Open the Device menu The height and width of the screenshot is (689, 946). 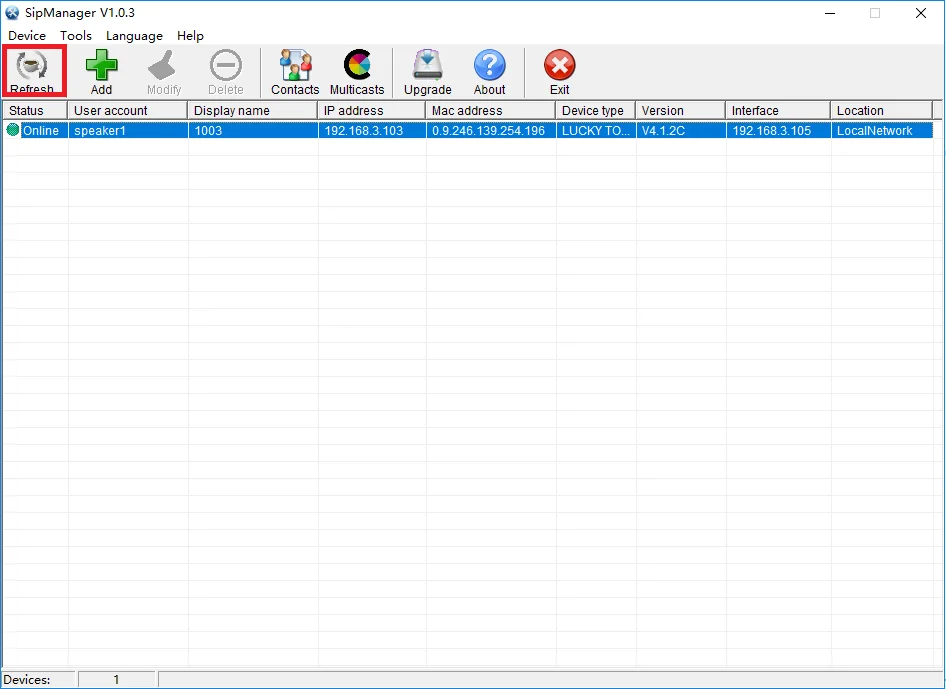pyautogui.click(x=26, y=35)
